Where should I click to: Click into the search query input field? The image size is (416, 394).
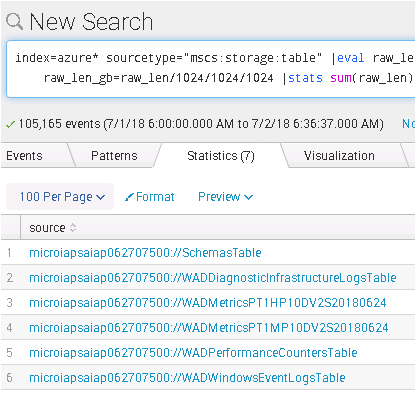click(x=211, y=69)
